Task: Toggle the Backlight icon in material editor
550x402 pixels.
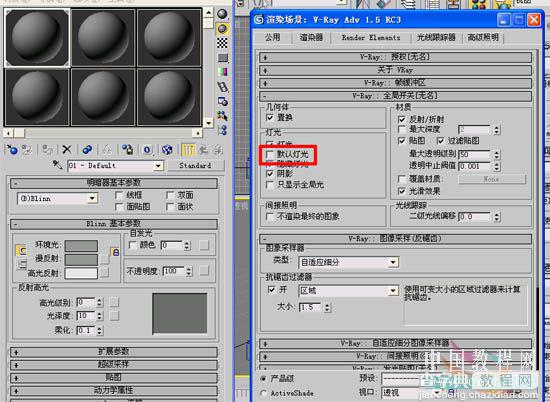Action: tap(222, 29)
